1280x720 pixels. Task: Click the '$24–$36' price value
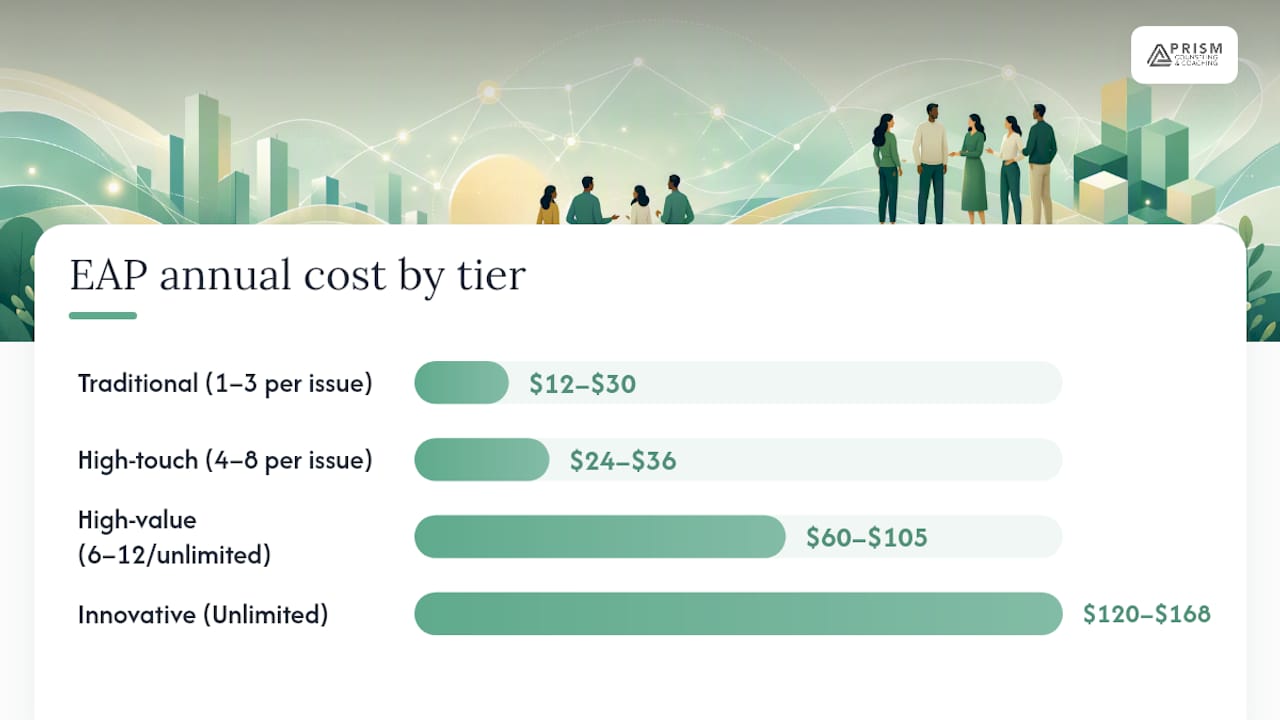[623, 461]
